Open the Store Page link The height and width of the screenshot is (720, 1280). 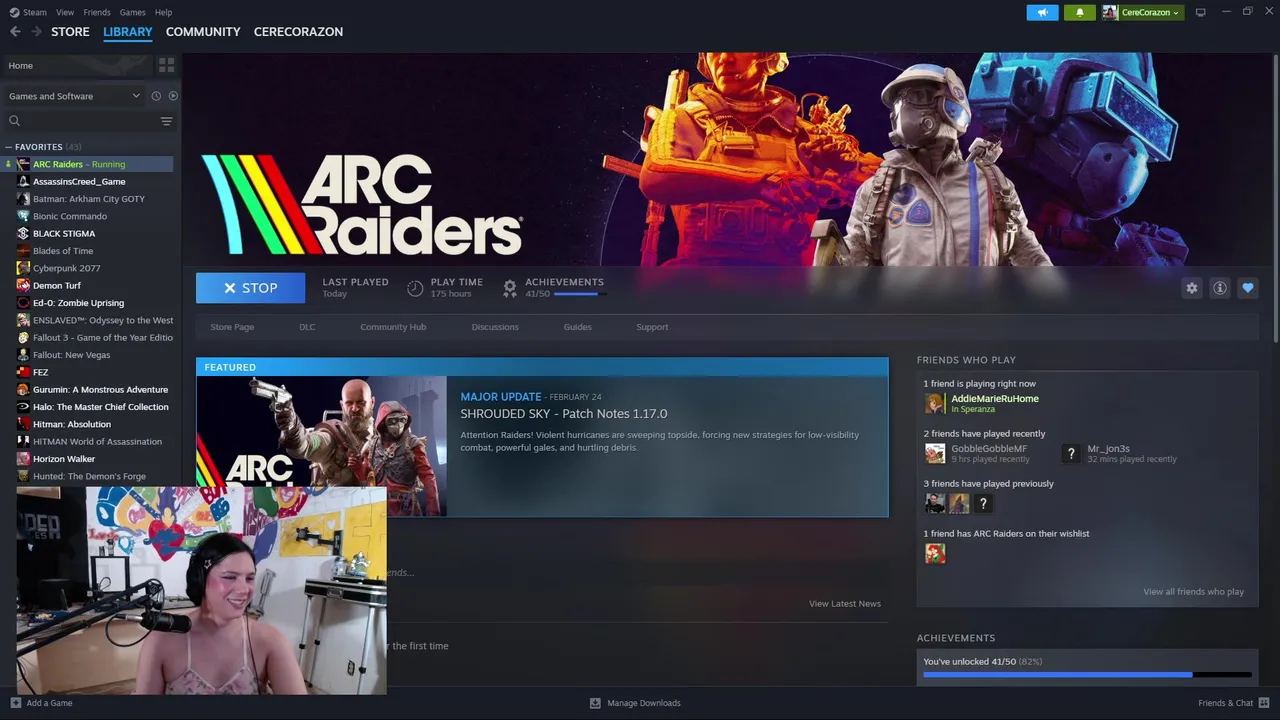pyautogui.click(x=232, y=327)
